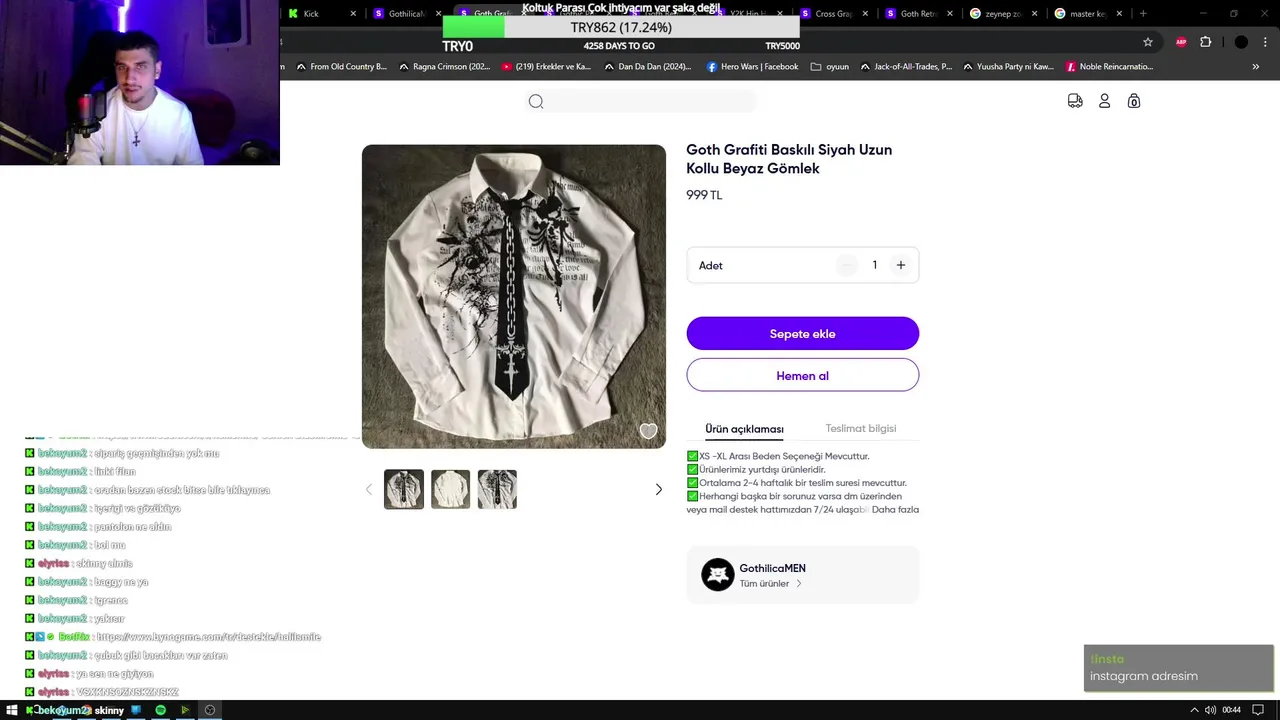
Task: Select the Ürün açıklaması tab
Action: (x=744, y=429)
